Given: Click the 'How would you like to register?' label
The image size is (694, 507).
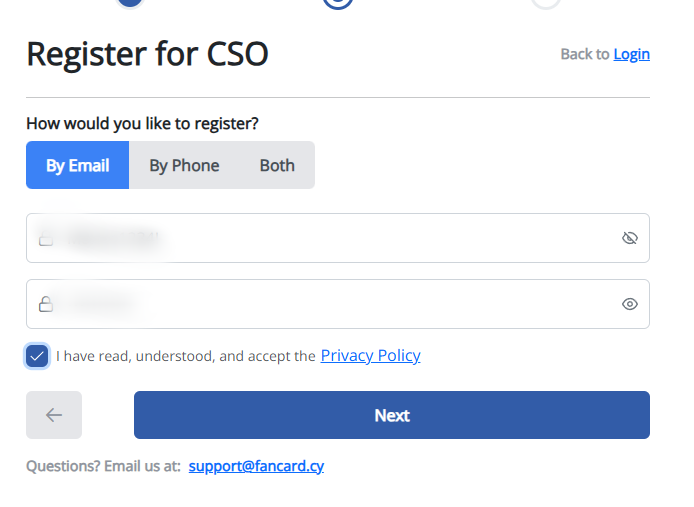Looking at the screenshot, I should (142, 124).
